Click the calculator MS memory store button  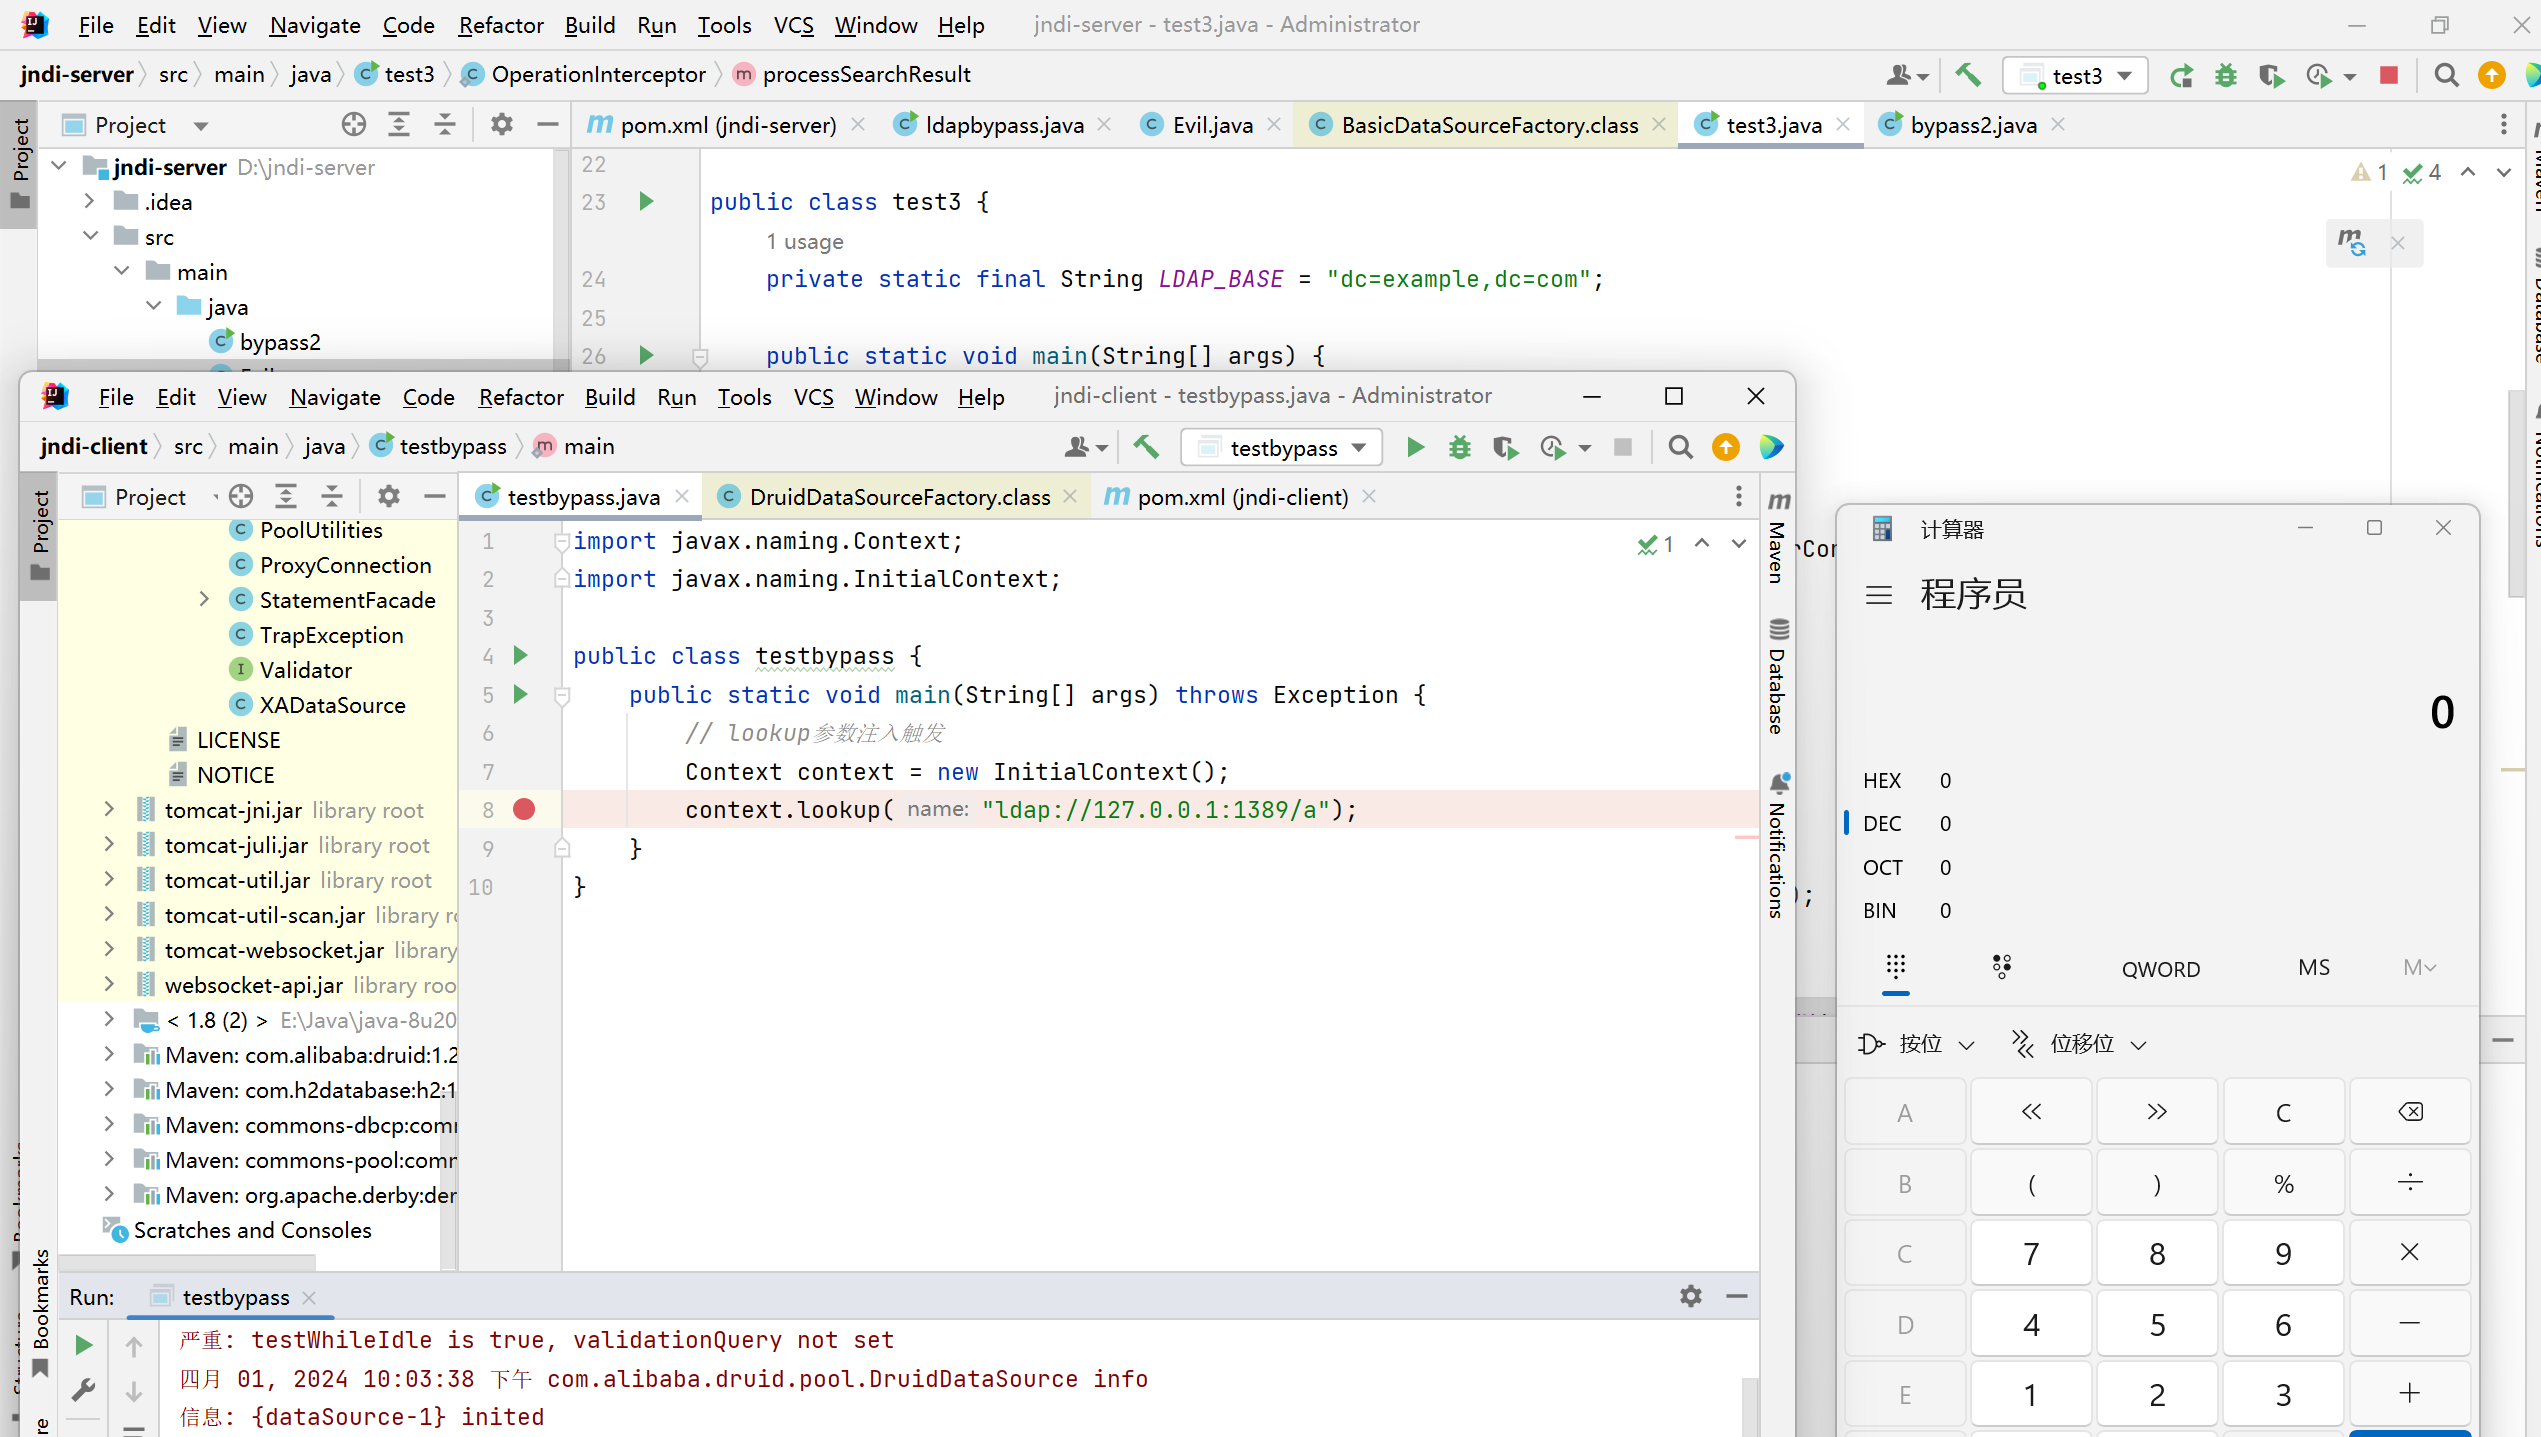point(2314,967)
